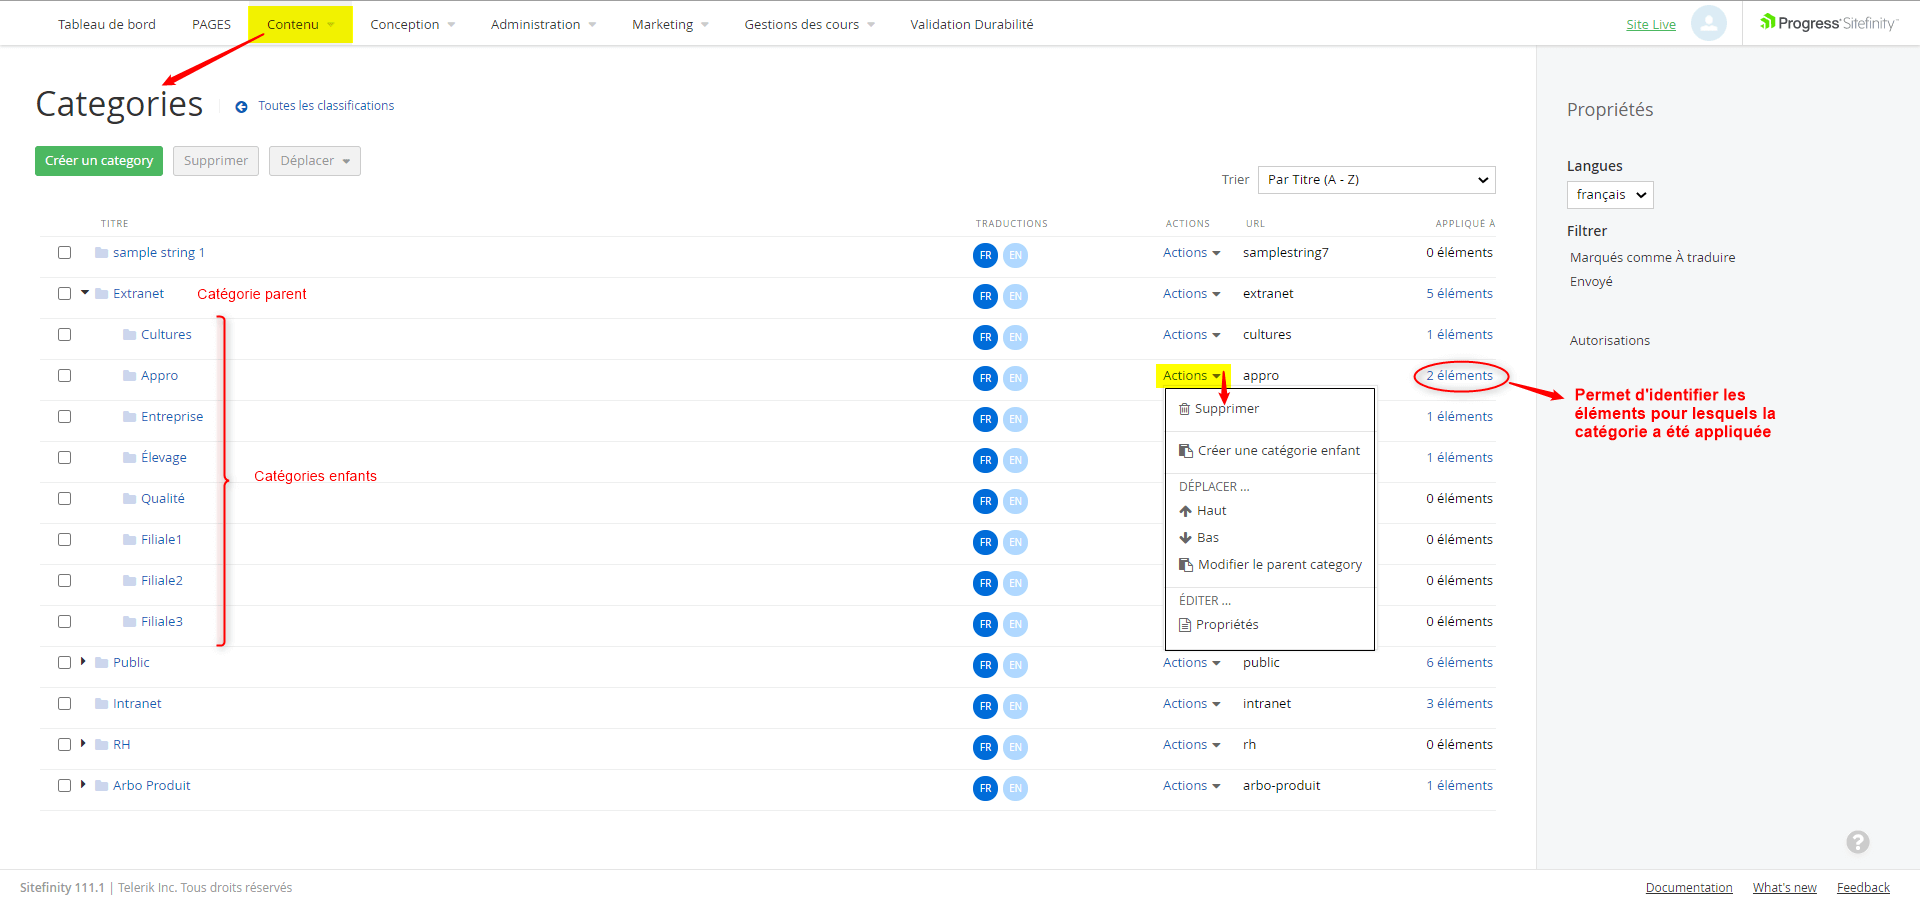
Task: Click the user profile avatar icon
Action: 1708,23
